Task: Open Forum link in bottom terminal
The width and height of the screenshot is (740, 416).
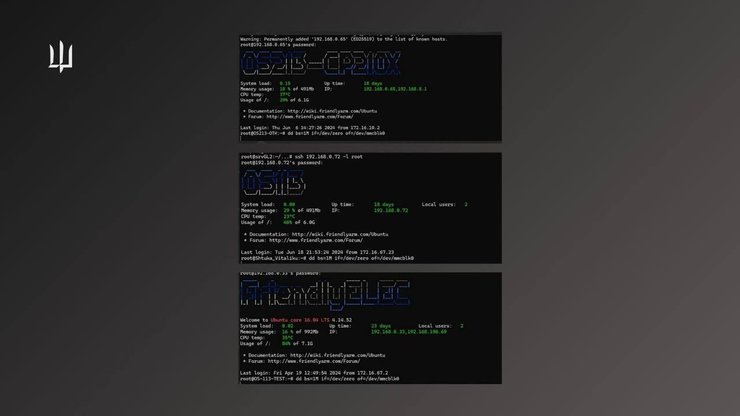Action: click(314, 361)
